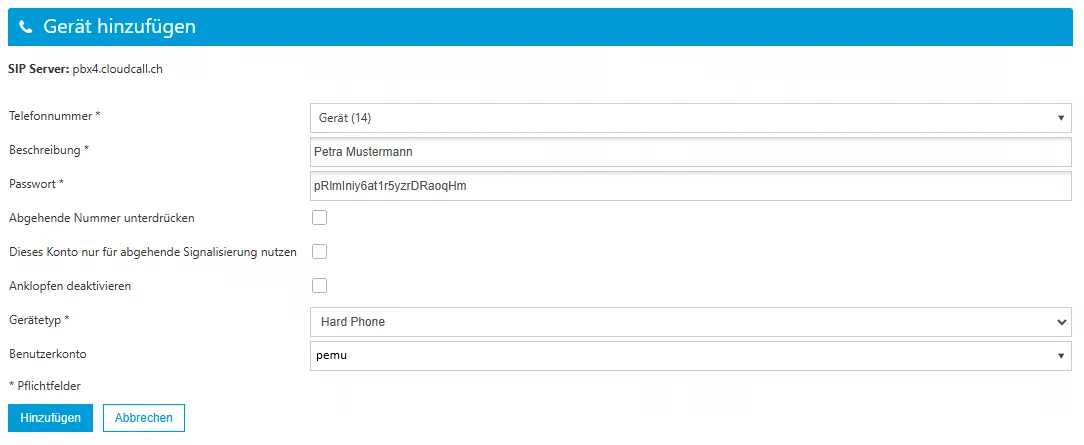Expand the Gerätetyp dropdown showing Hard Phone
Screen dimensions: 1084x445
690,322
